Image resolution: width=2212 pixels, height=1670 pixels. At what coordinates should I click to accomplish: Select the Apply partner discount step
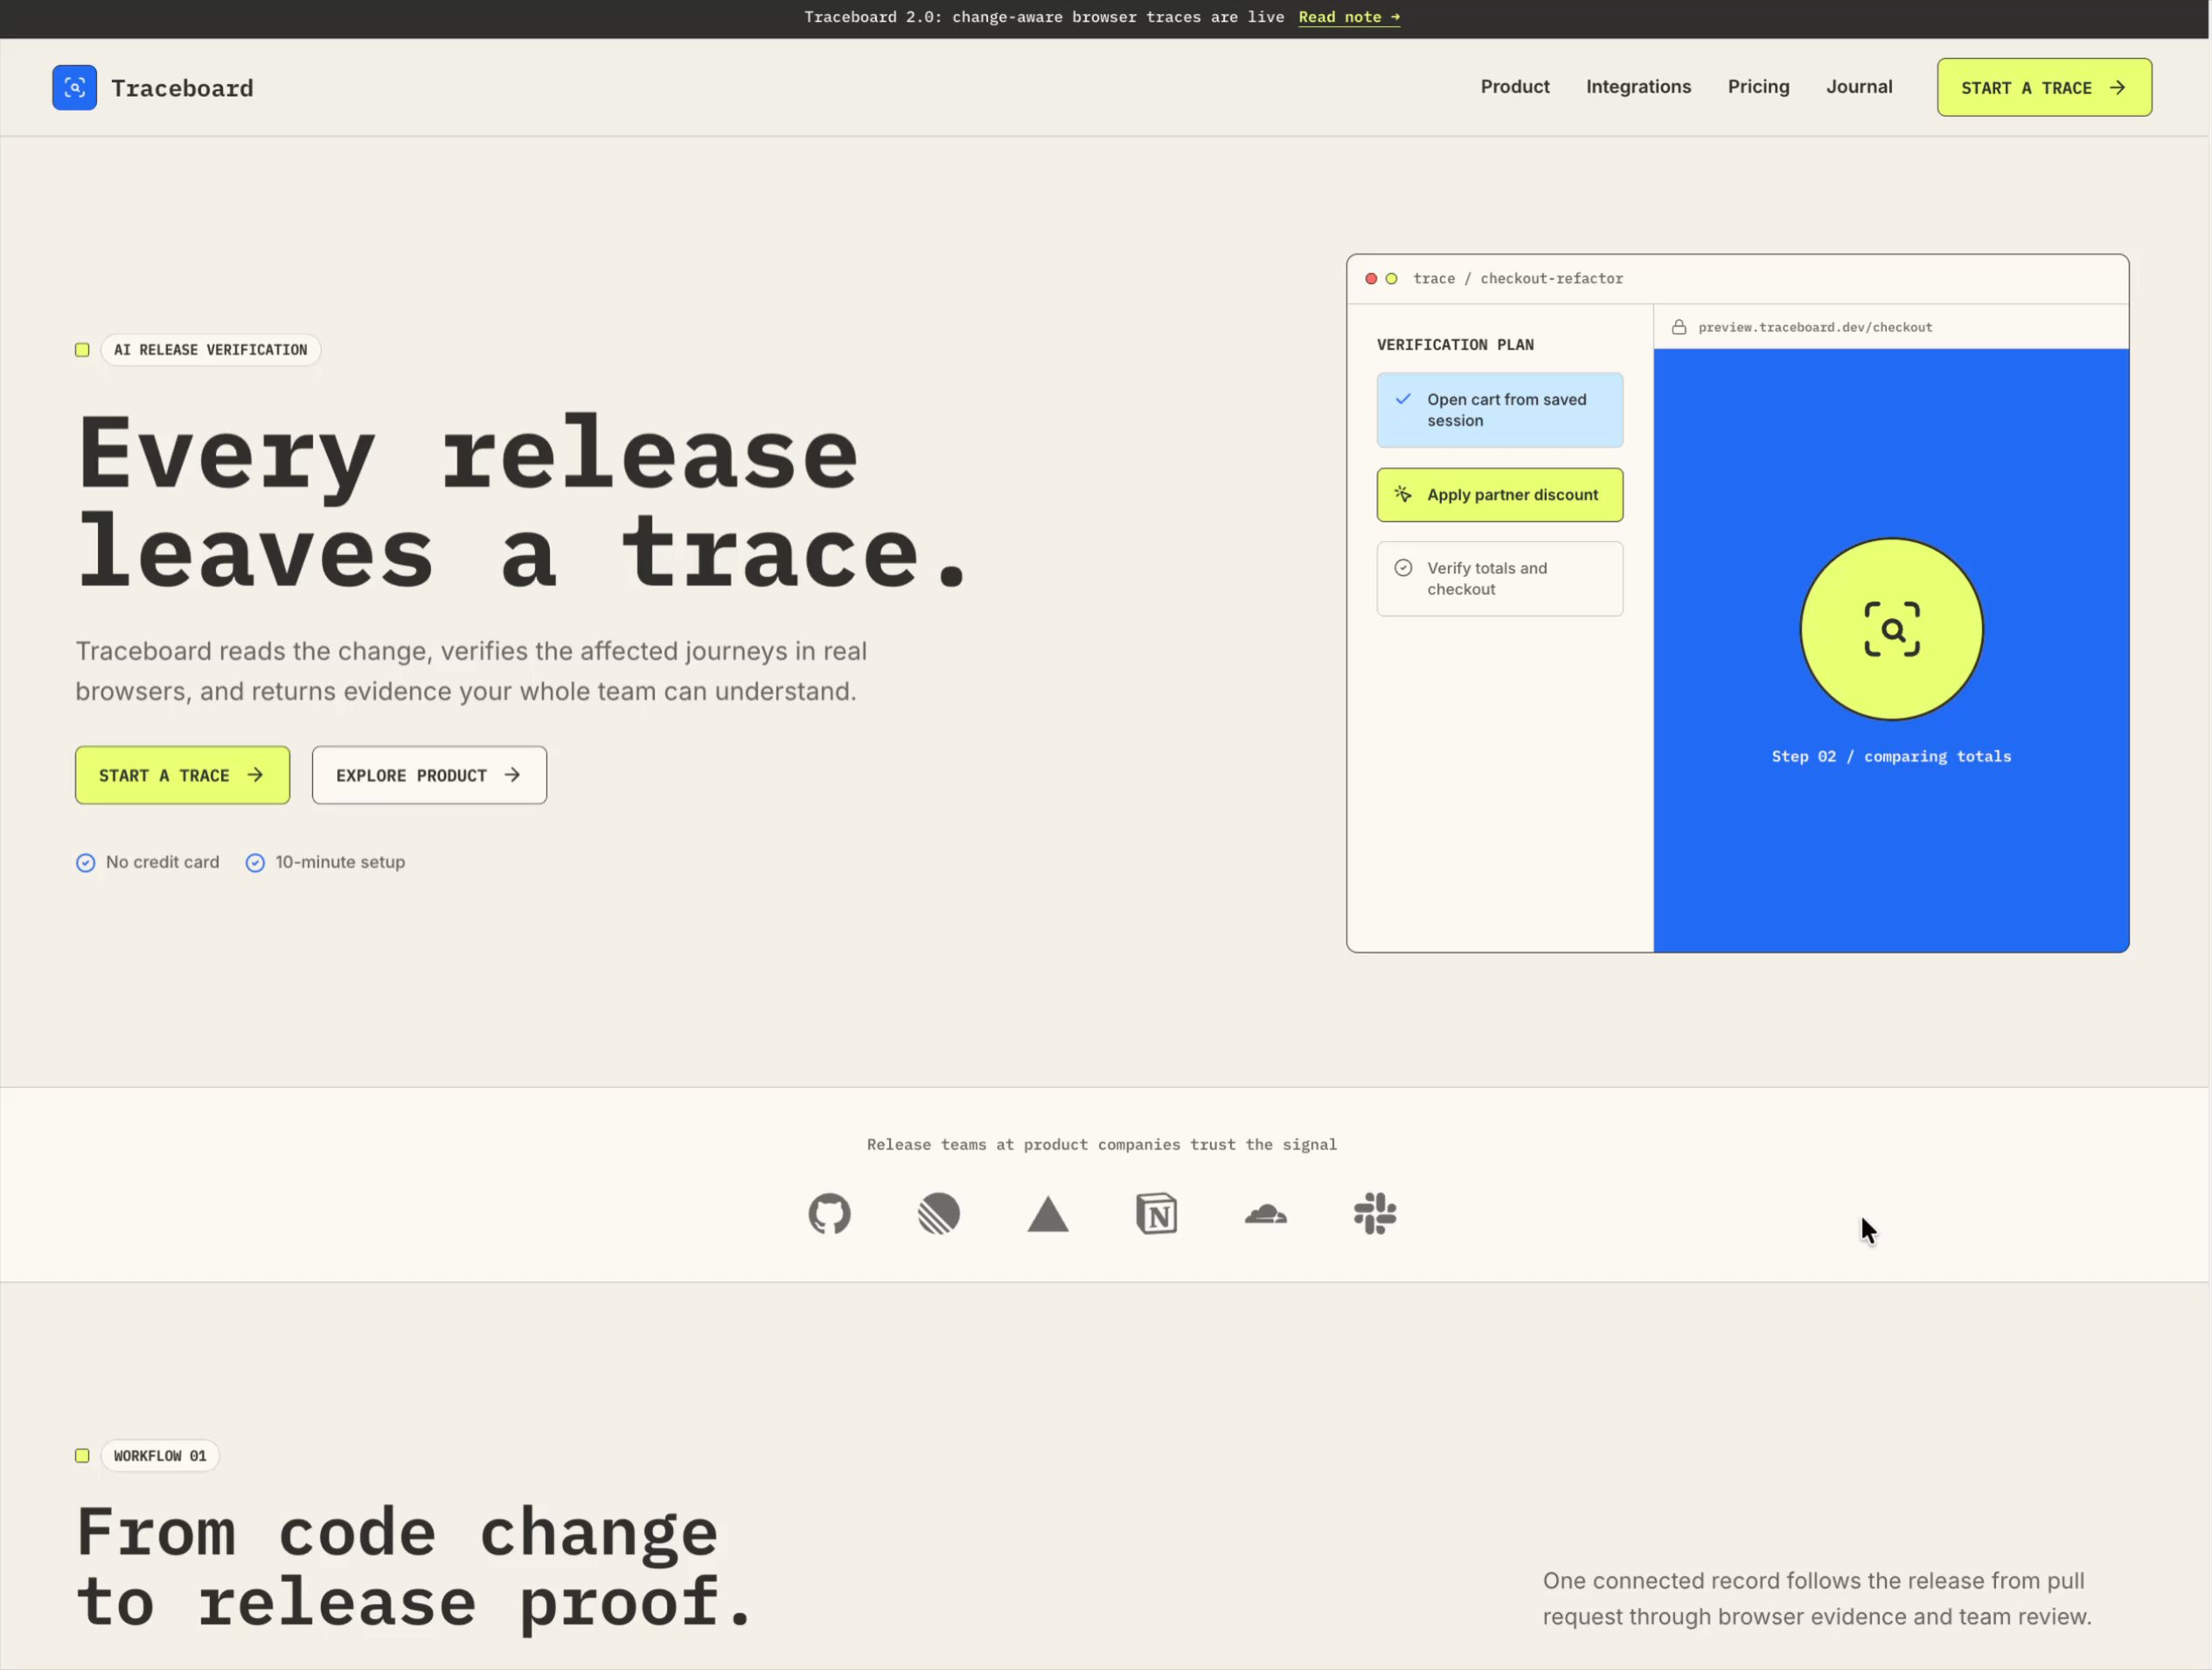(1499, 495)
